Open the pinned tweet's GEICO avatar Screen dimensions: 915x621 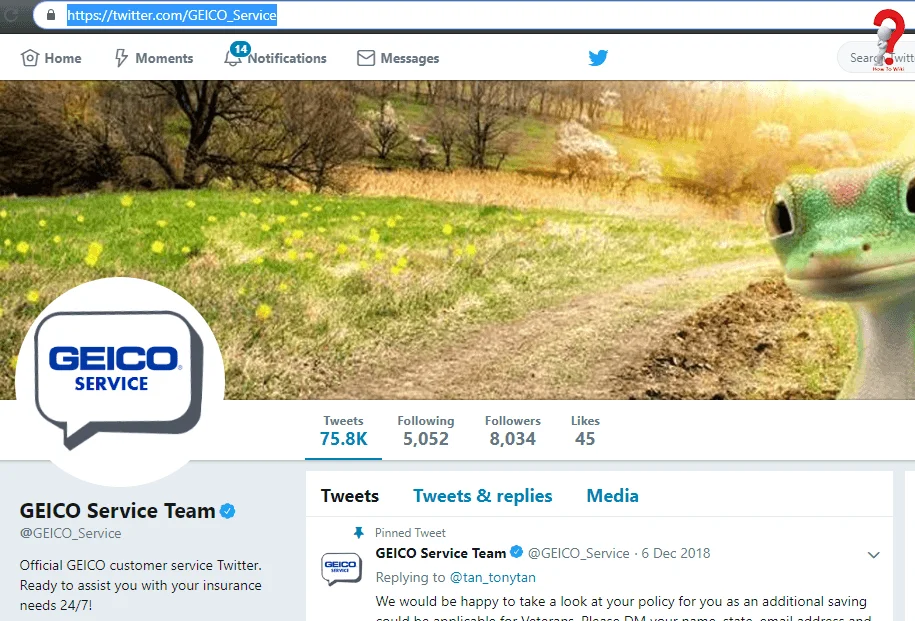pyautogui.click(x=341, y=568)
